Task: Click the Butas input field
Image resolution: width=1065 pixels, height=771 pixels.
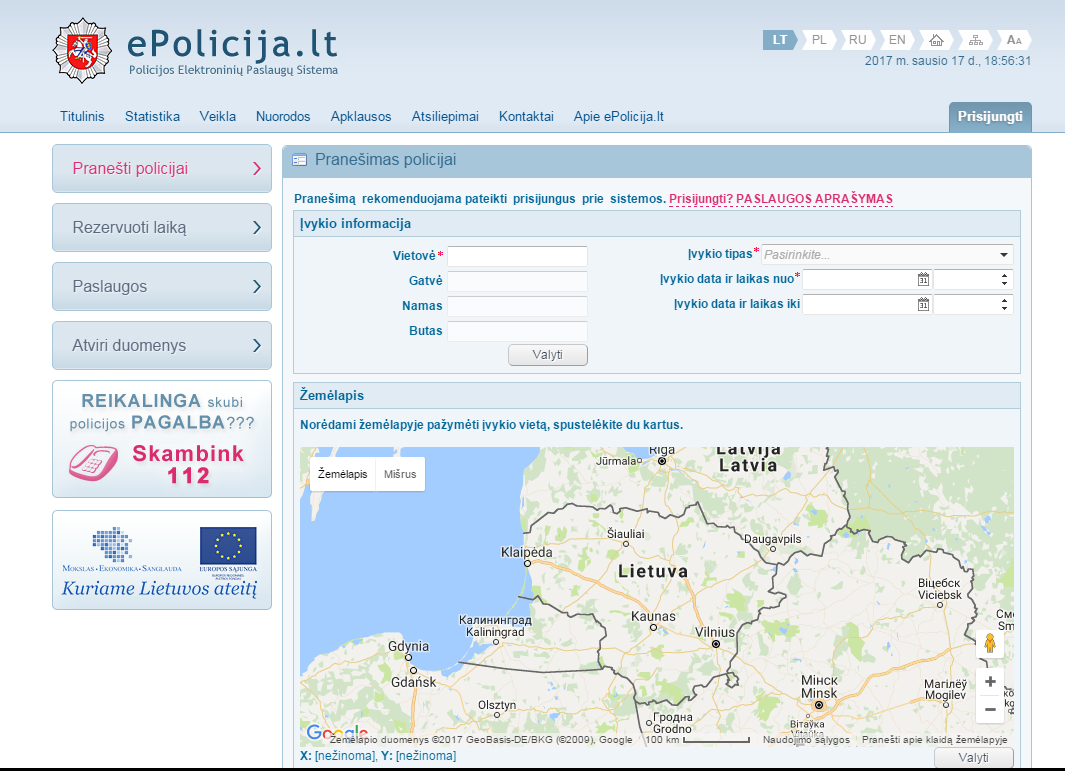Action: tap(517, 331)
